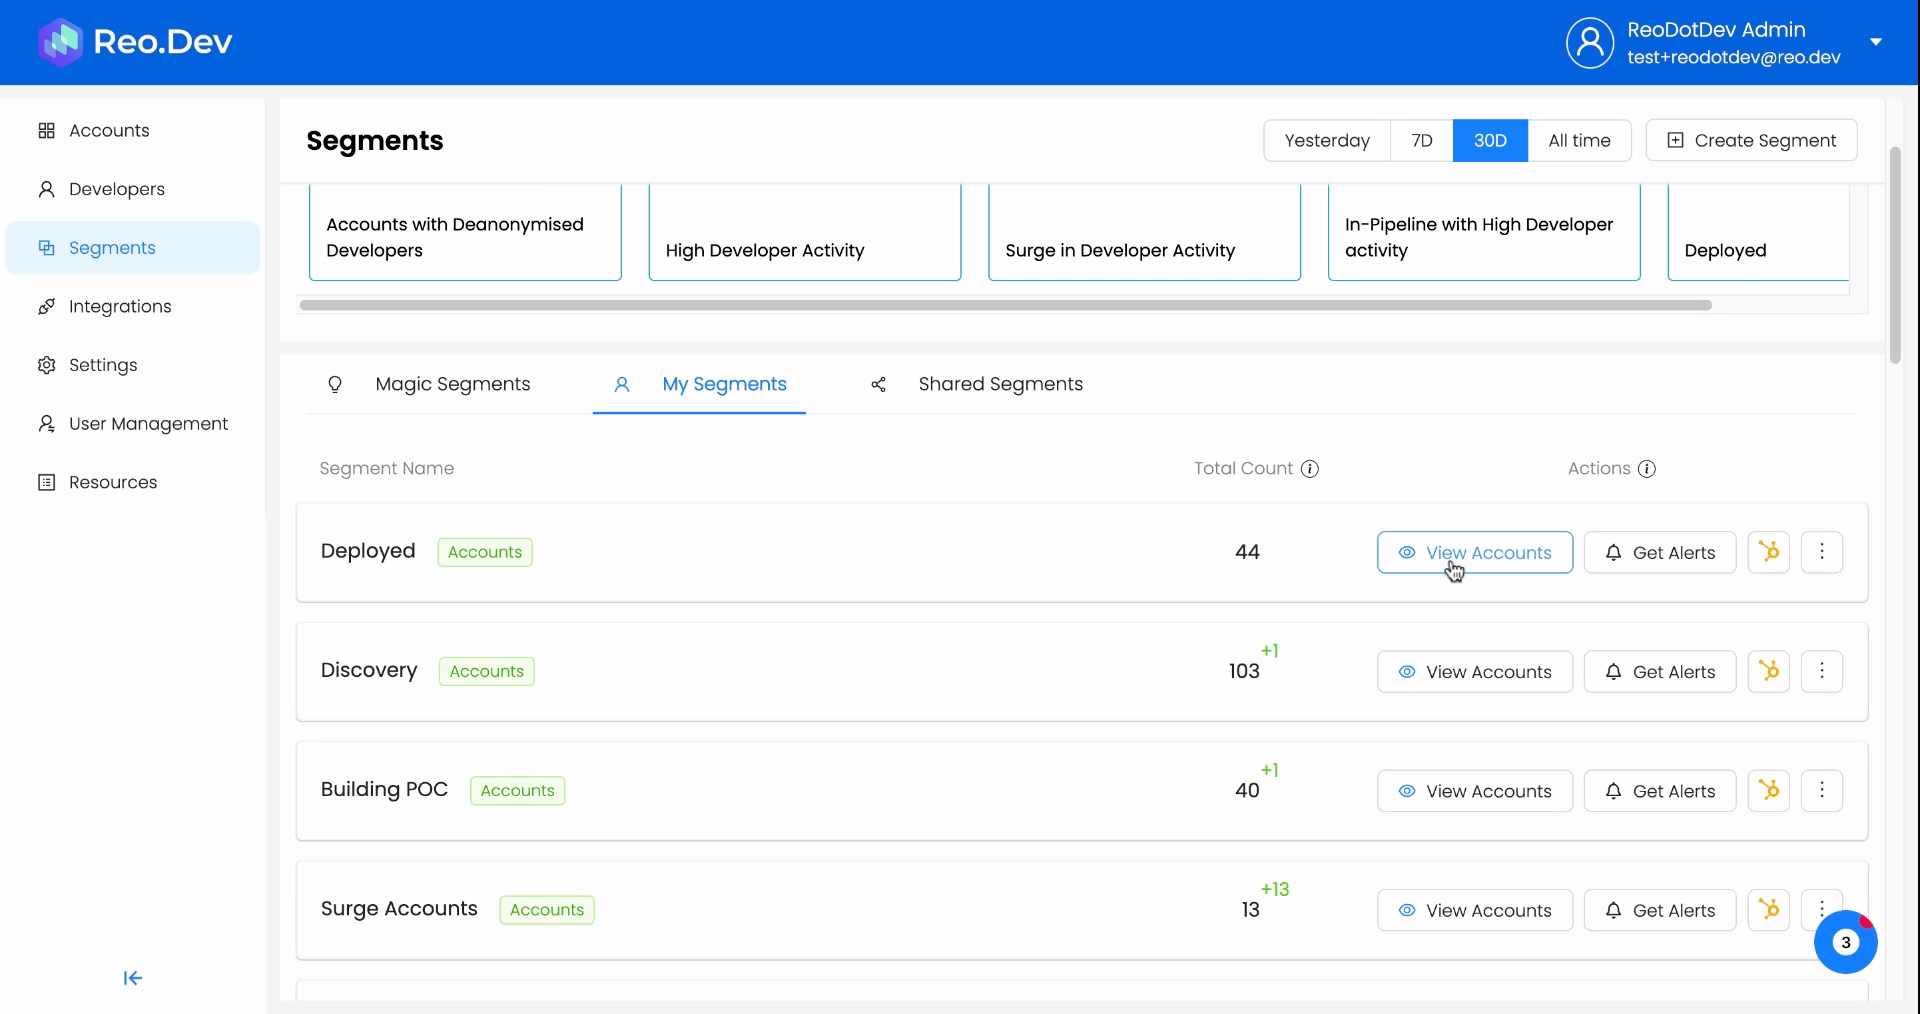This screenshot has width=1920, height=1014.
Task: Click HubSpot icon in Deployed row
Action: [1768, 552]
